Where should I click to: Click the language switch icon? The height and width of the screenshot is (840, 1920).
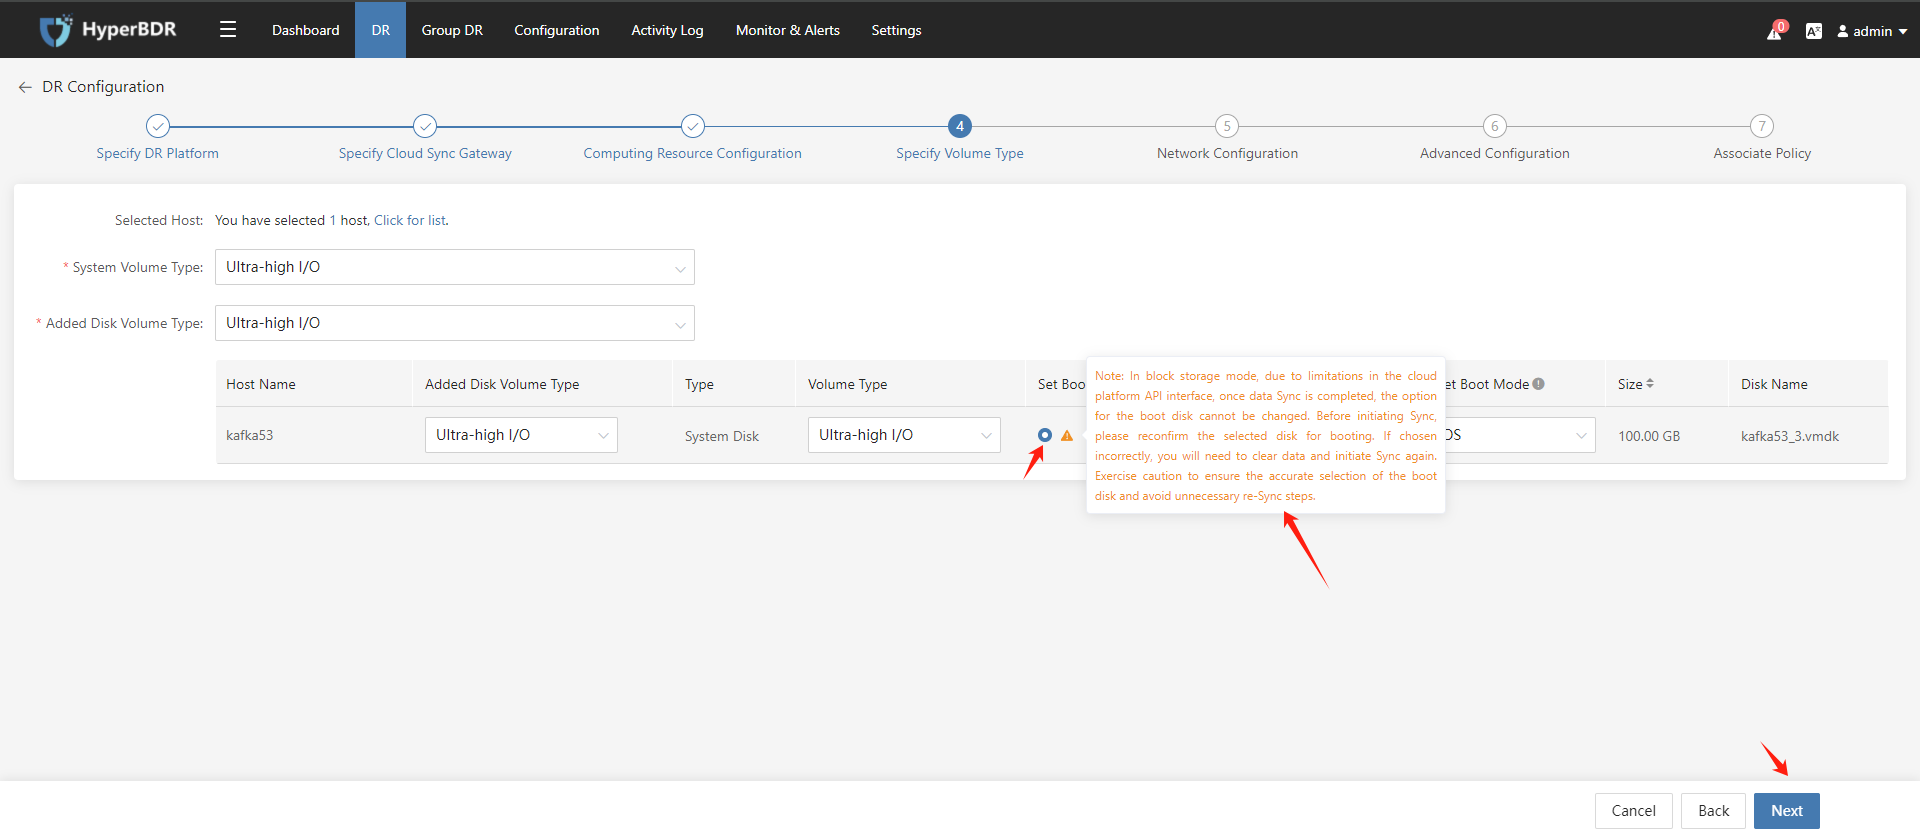(1813, 31)
